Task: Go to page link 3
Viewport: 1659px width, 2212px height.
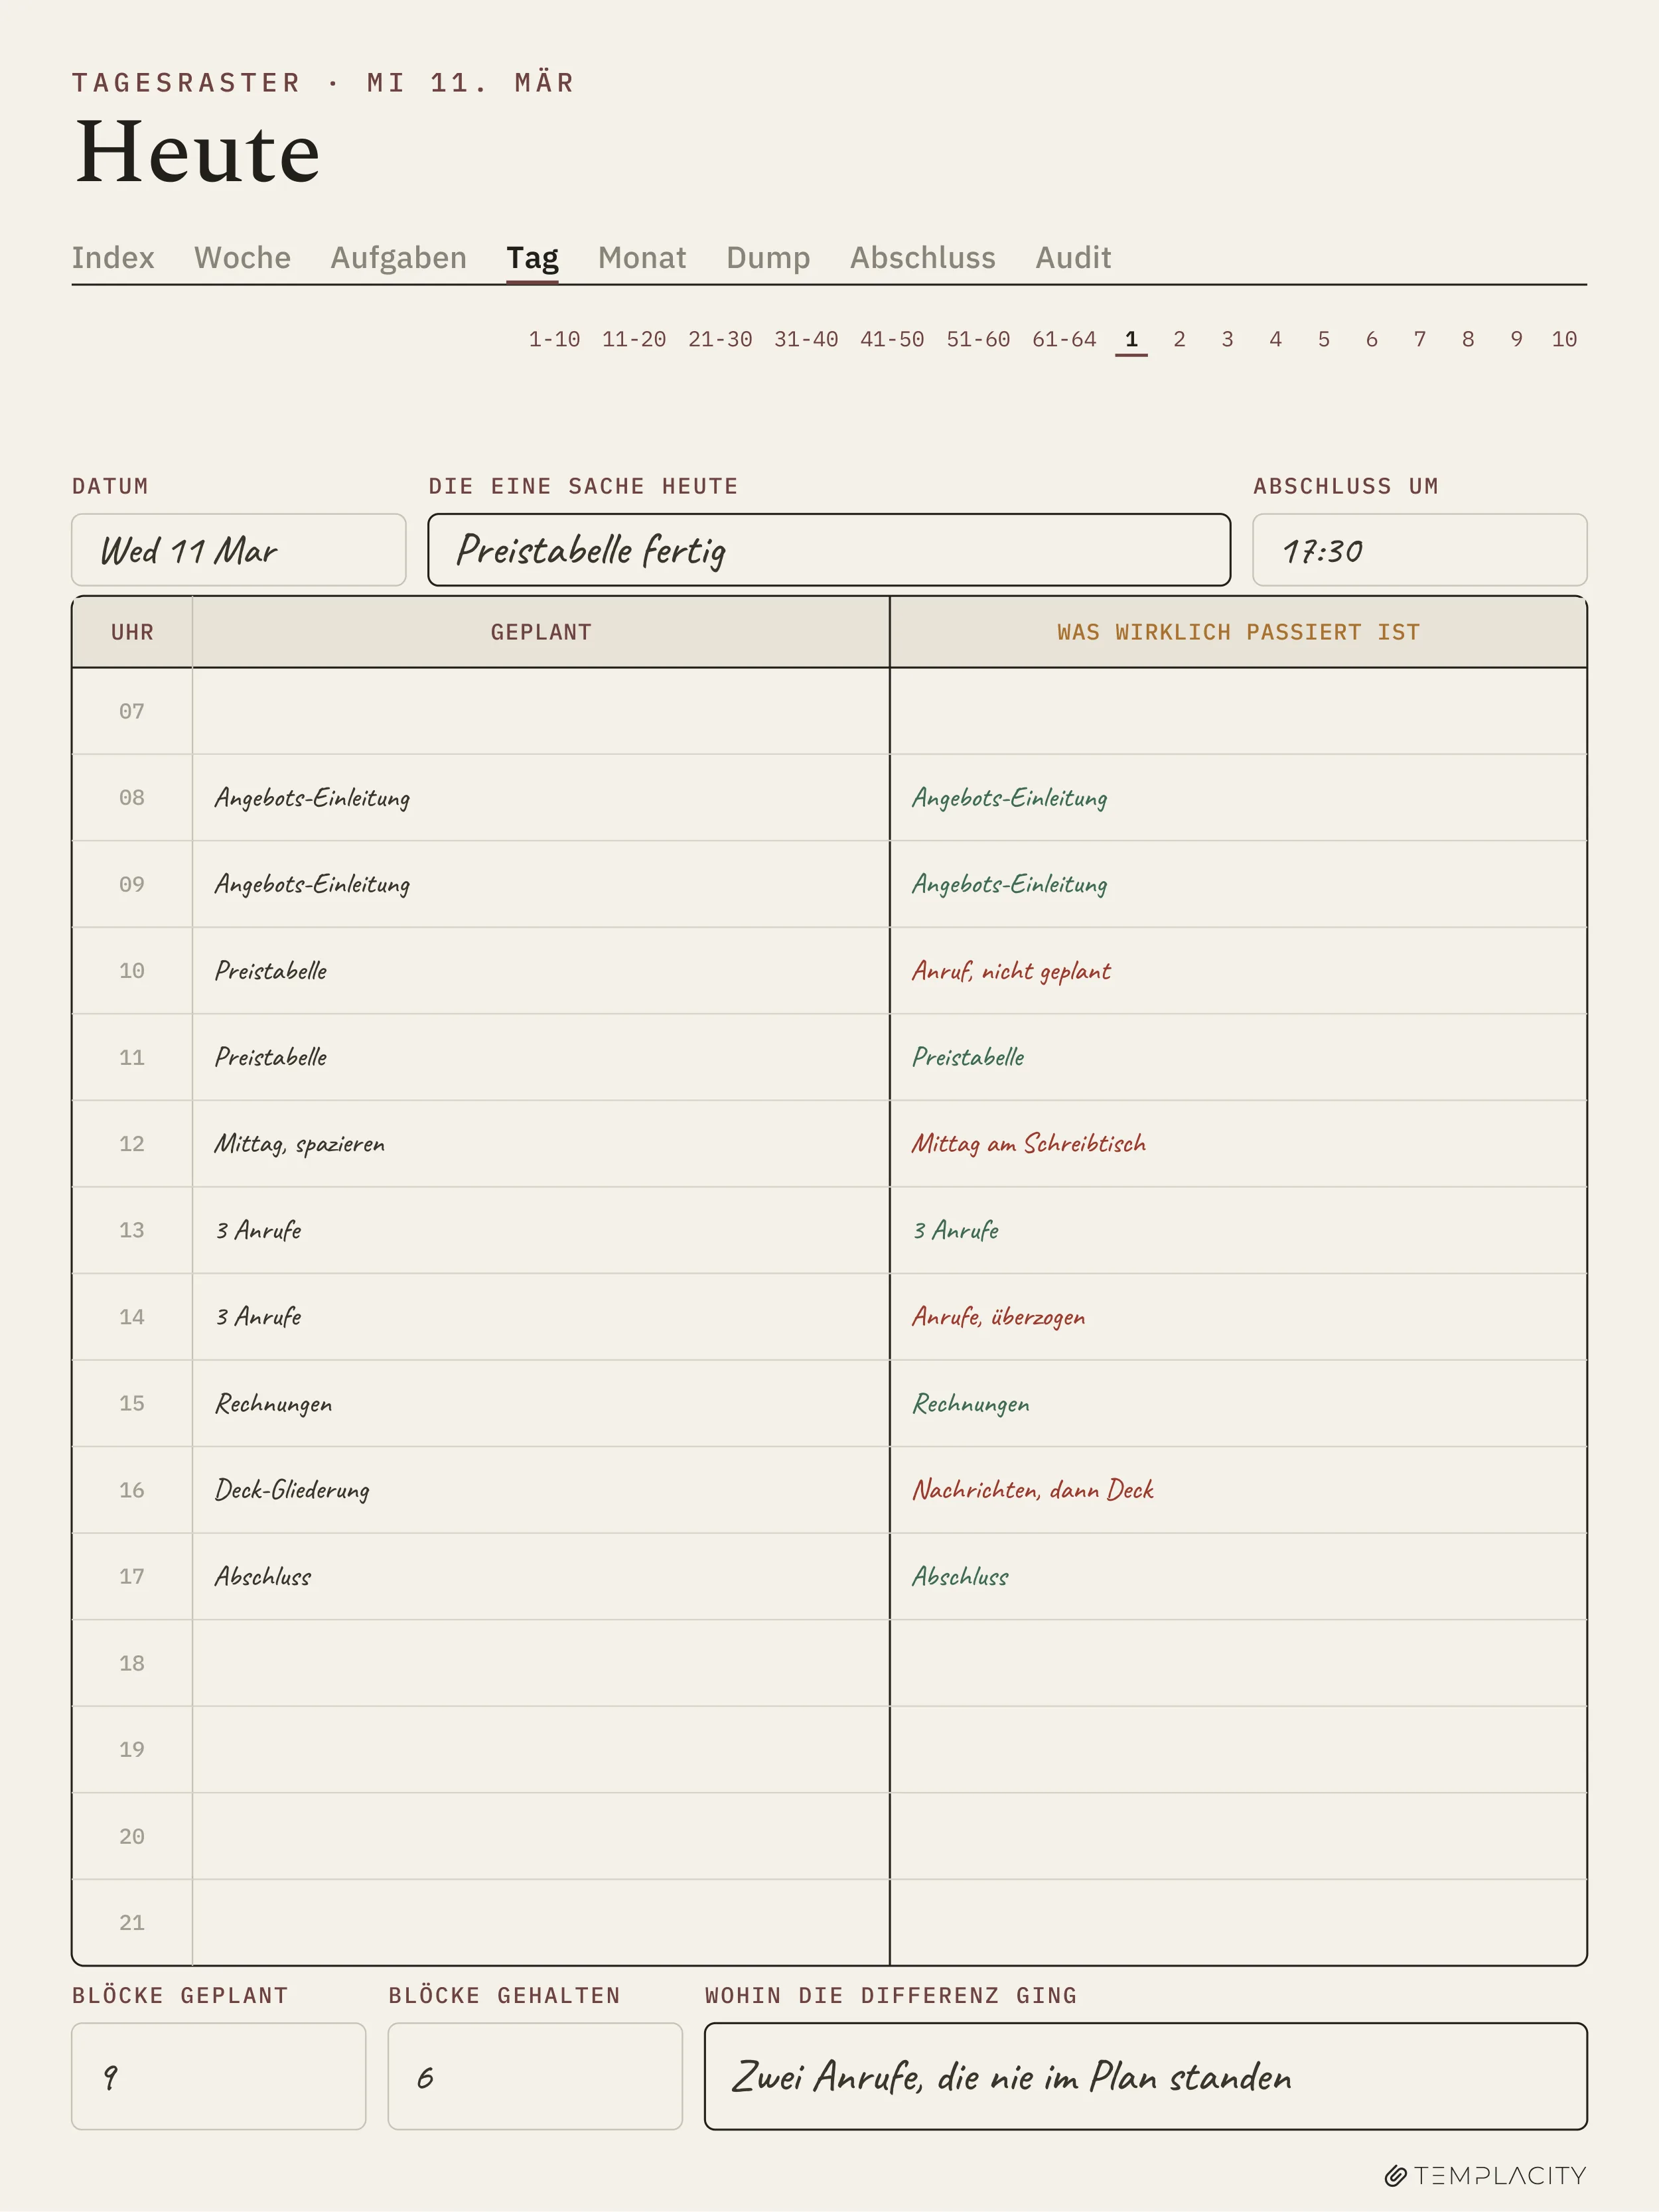Action: tap(1227, 339)
